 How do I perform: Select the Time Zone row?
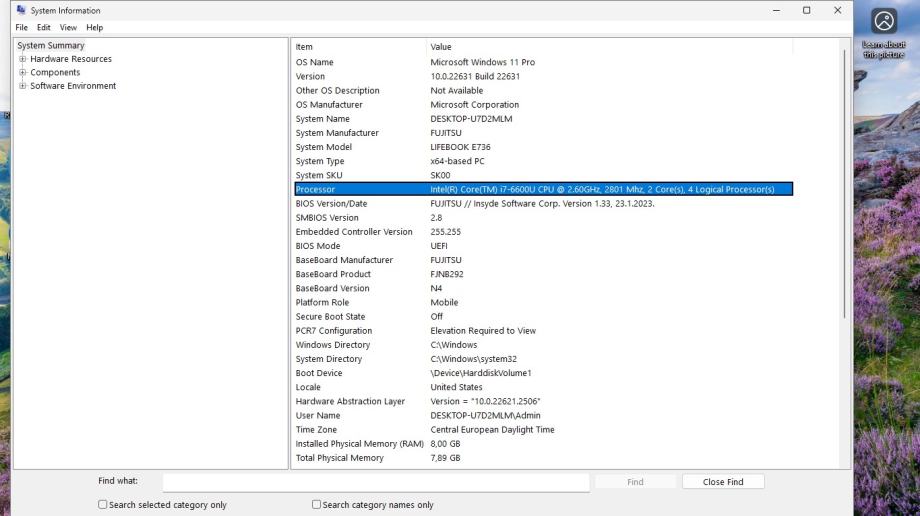(543, 429)
